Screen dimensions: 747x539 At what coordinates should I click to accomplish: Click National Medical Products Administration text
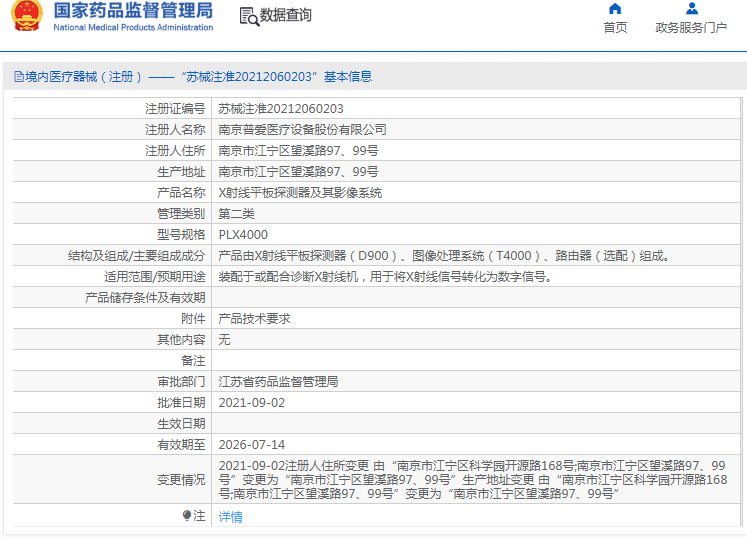click(x=133, y=28)
